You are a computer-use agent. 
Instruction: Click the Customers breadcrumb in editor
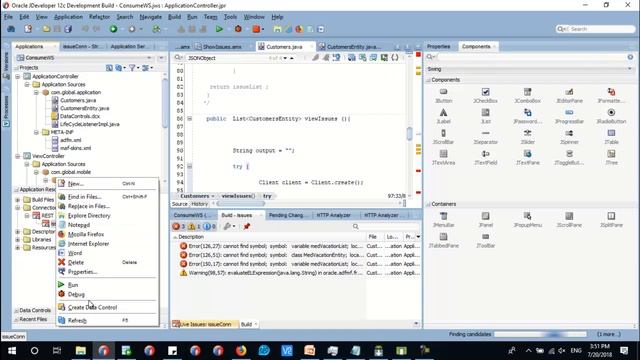pos(195,196)
